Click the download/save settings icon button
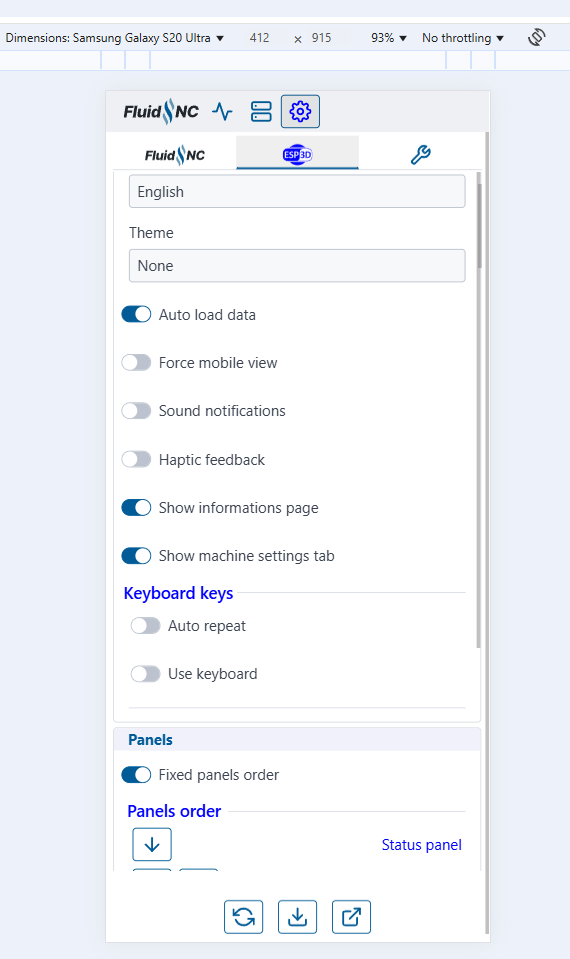The height and width of the screenshot is (959, 570). [x=297, y=917]
